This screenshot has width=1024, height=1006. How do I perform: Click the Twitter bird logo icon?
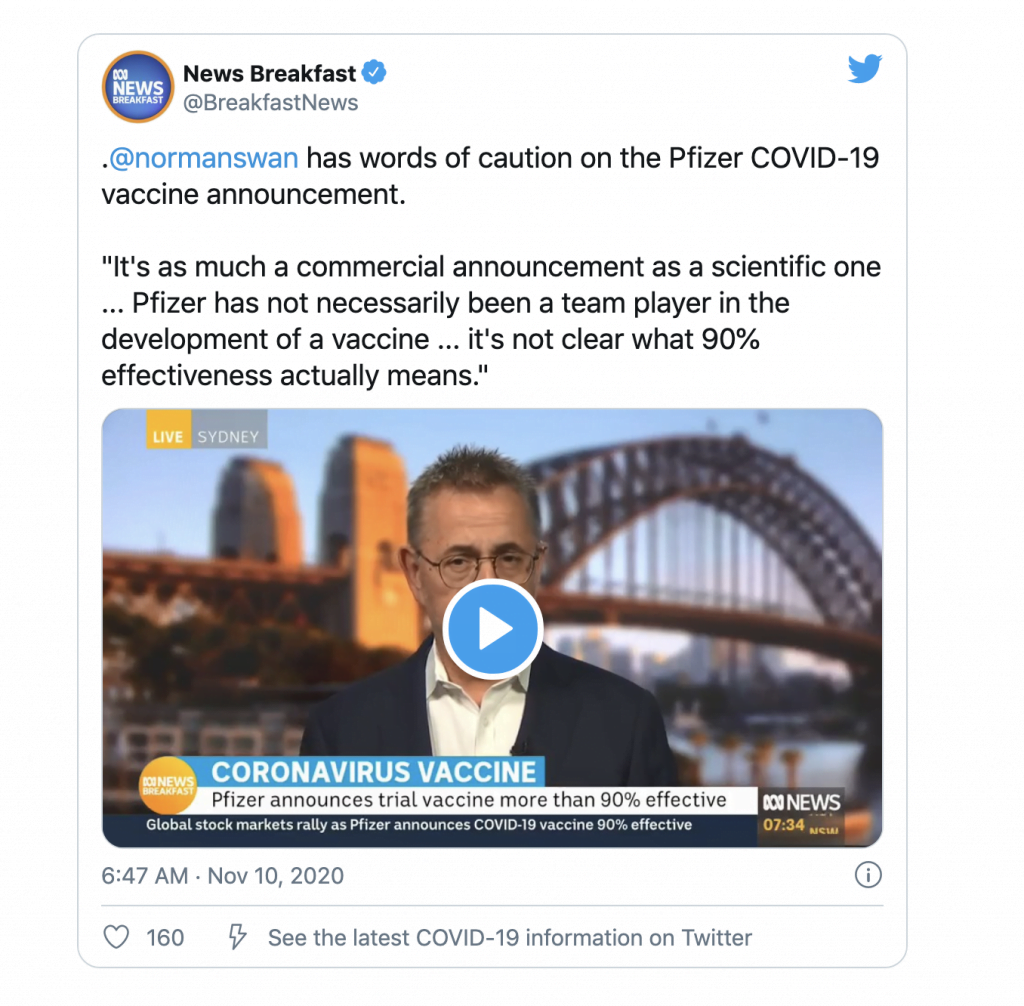pyautogui.click(x=865, y=69)
